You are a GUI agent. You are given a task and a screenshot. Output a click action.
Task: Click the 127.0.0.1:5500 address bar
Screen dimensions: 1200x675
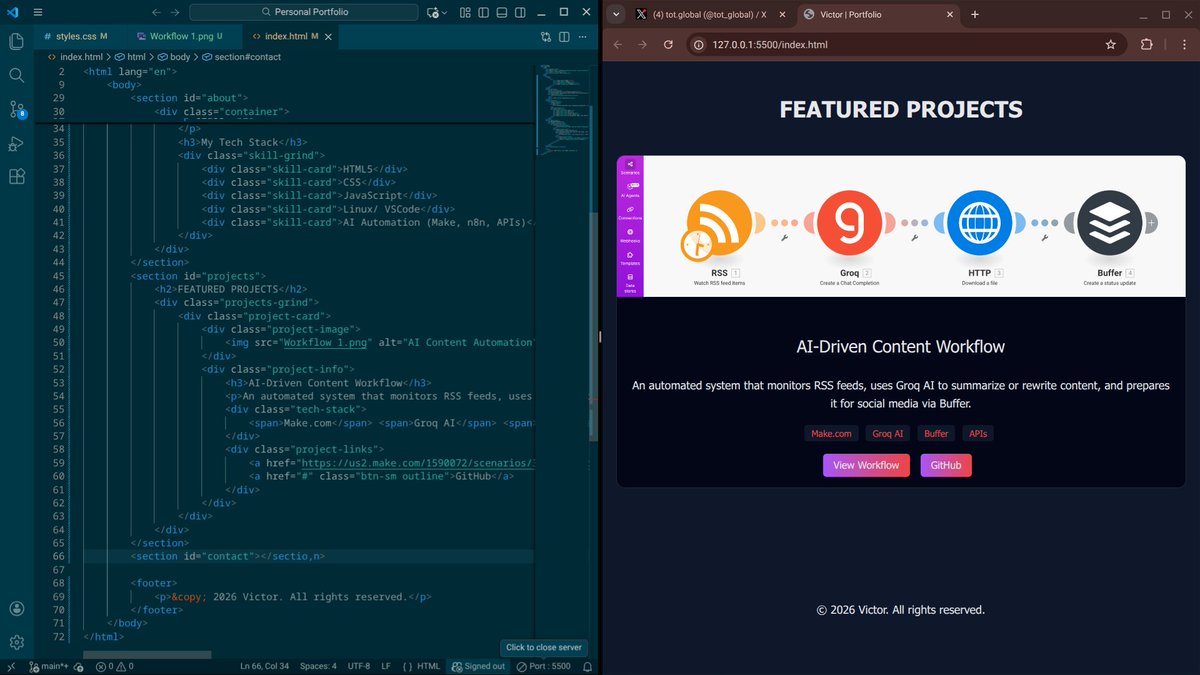tap(905, 45)
